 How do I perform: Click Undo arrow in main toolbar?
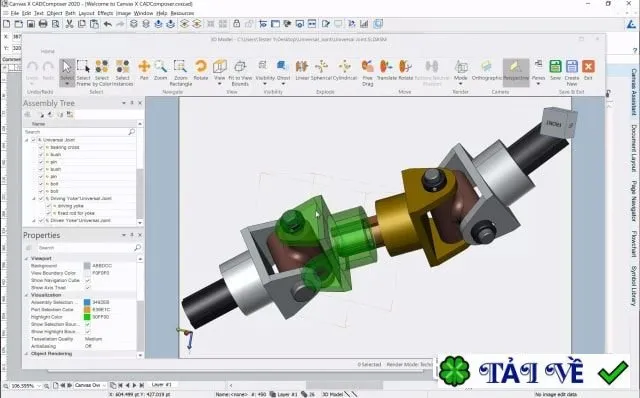point(108,24)
